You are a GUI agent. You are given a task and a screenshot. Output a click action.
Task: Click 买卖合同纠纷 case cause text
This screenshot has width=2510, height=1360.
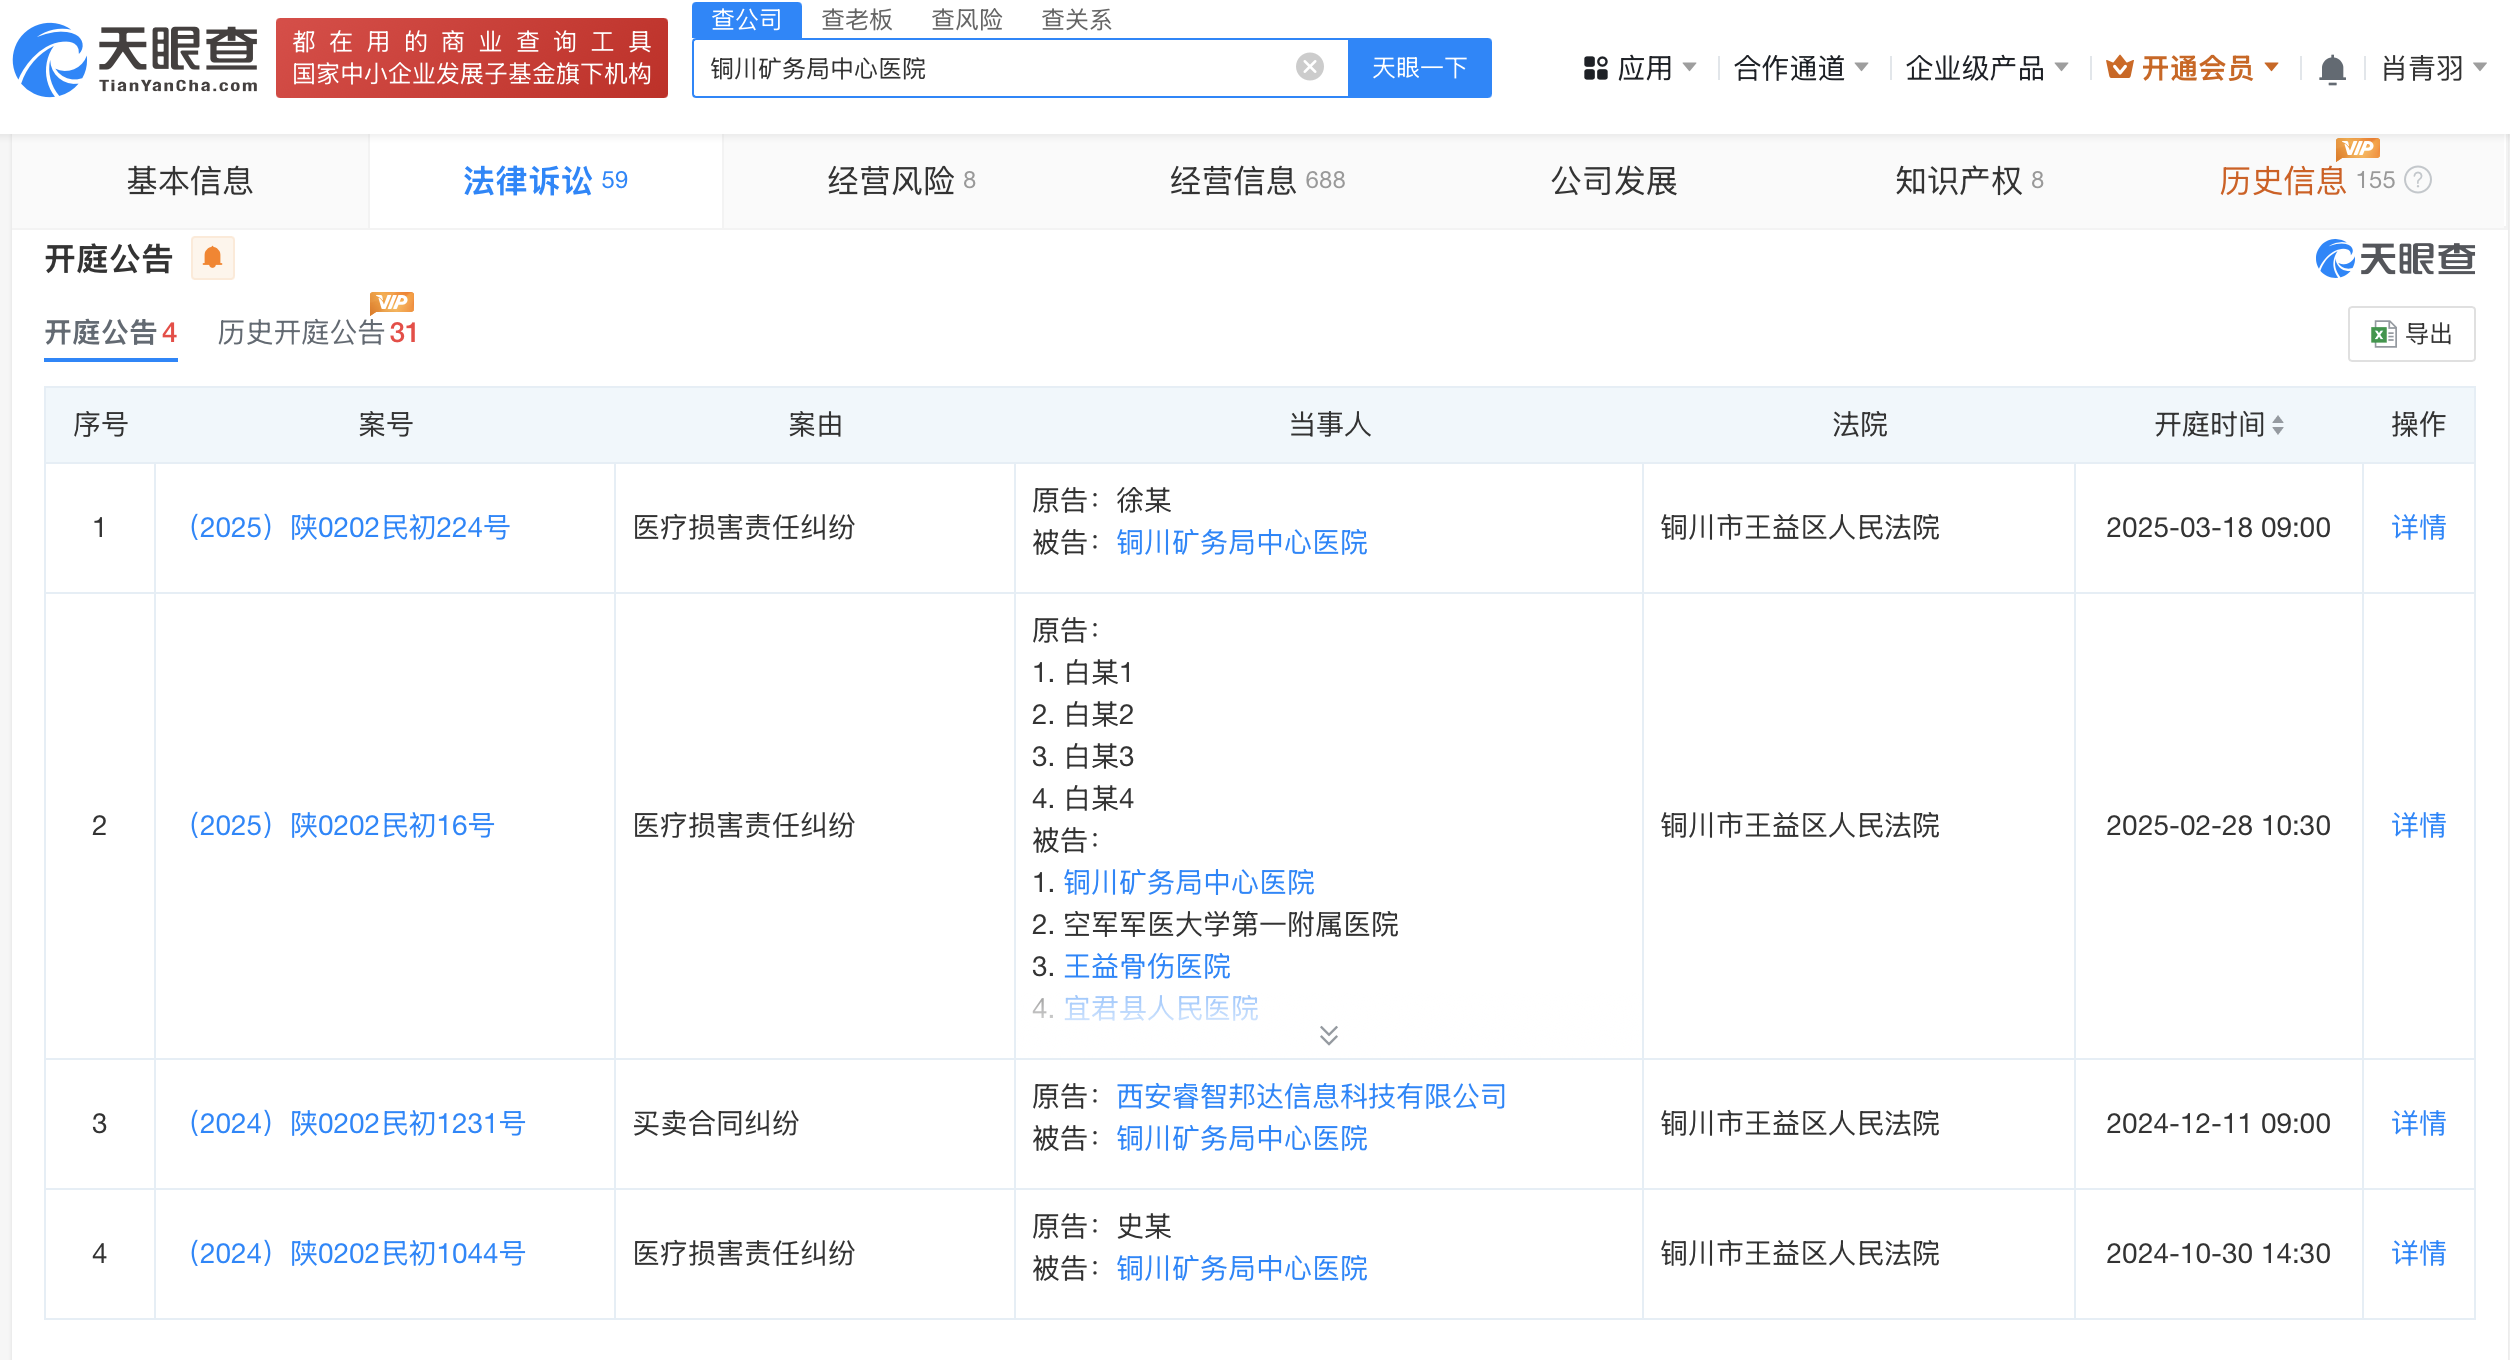pyautogui.click(x=716, y=1123)
